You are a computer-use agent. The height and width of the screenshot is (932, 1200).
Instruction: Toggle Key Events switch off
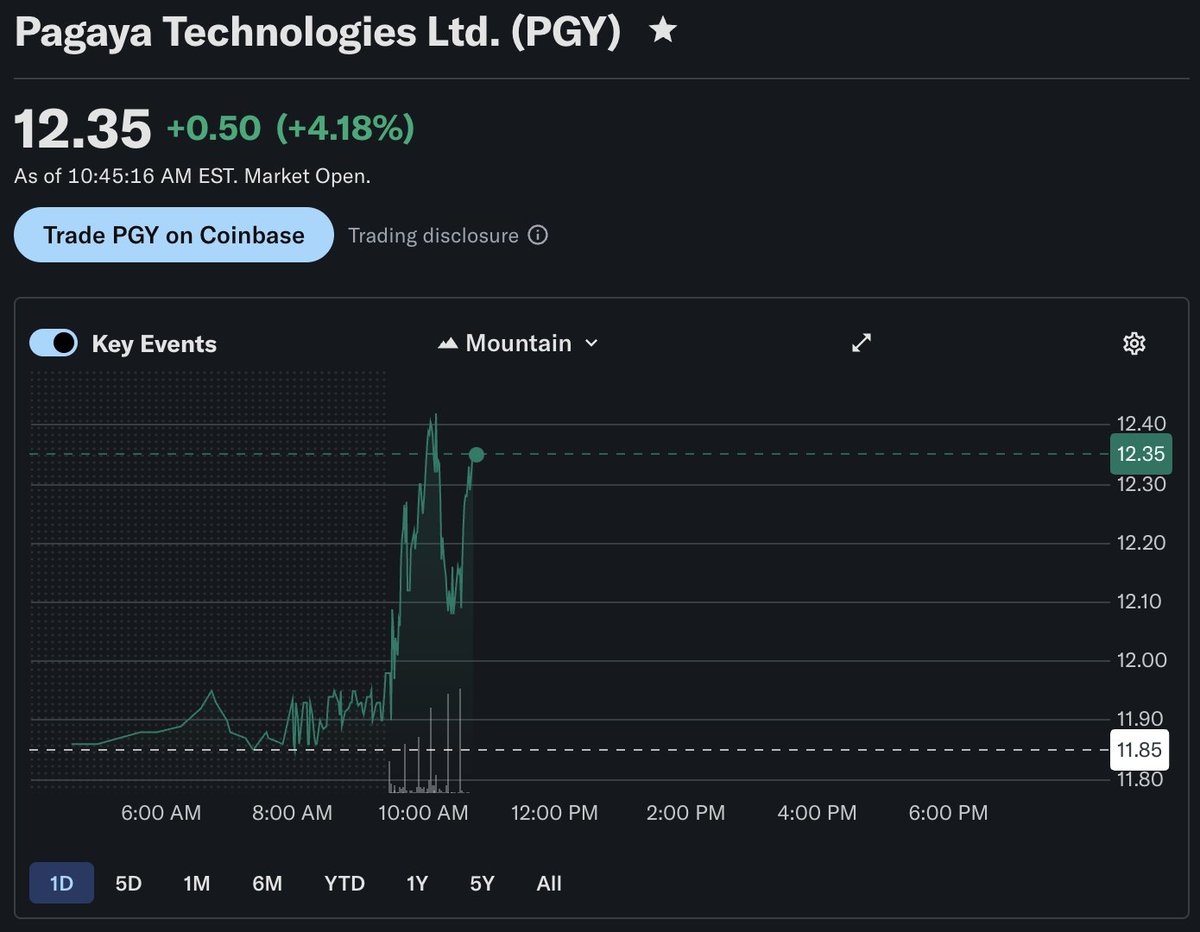pos(53,343)
